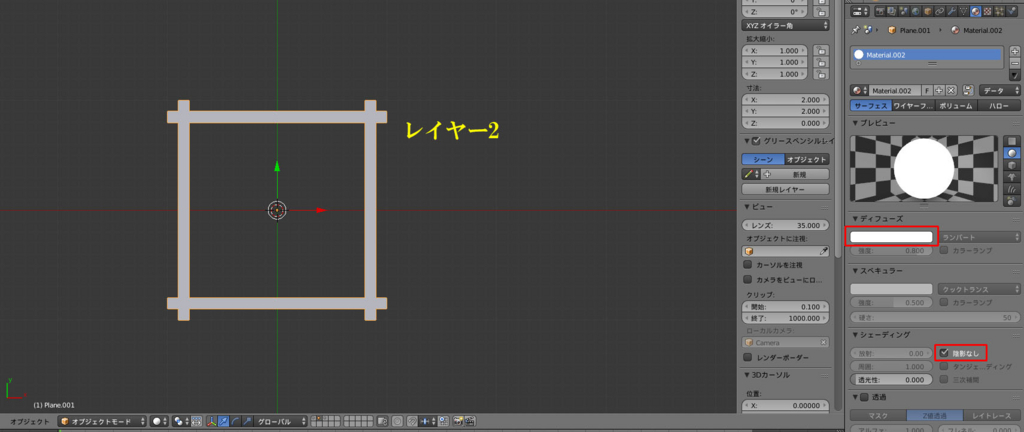Click the node tree toggle icon beside Data
The width and height of the screenshot is (1024, 432).
968,91
